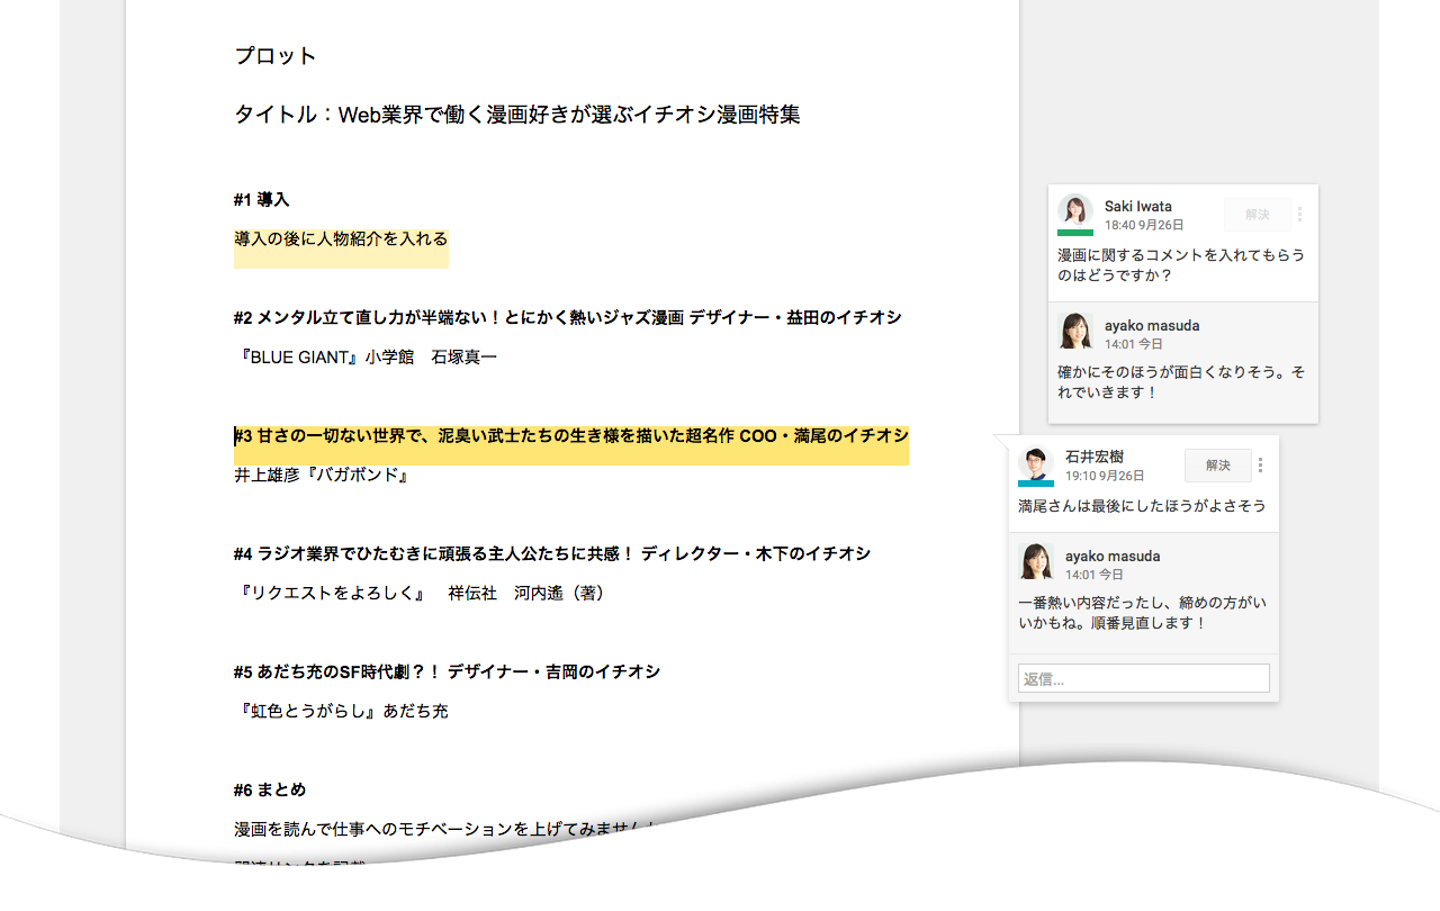Viewport: 1440px width, 911px height.
Task: Click the『リクエストをよろしく』祥伝社 line
Action: (422, 593)
